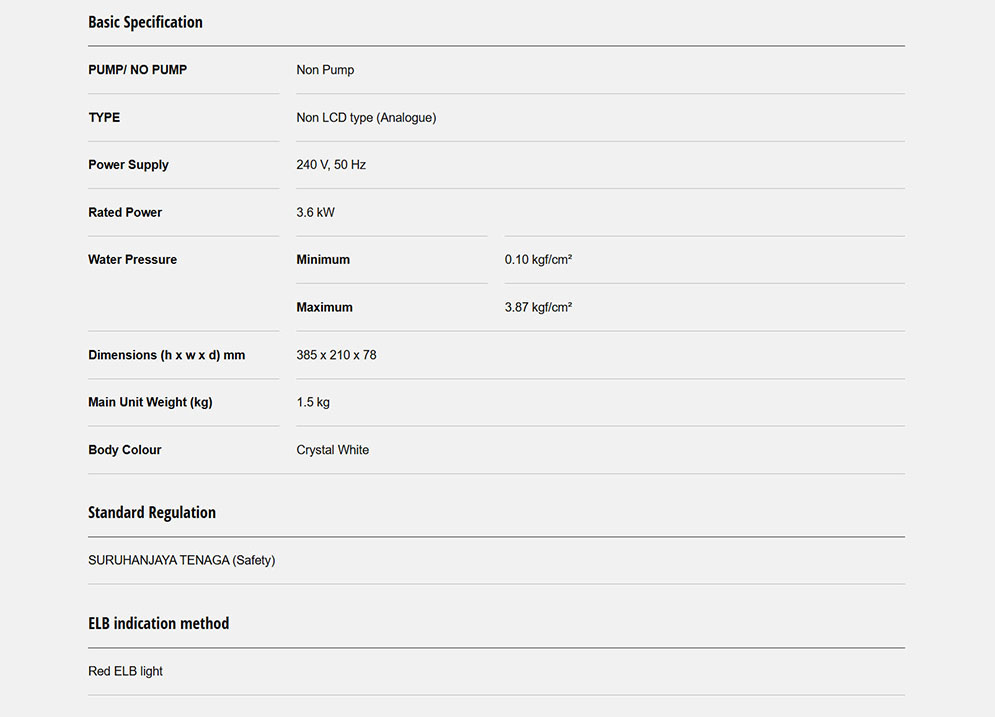Click the Water Pressure label

132,260
